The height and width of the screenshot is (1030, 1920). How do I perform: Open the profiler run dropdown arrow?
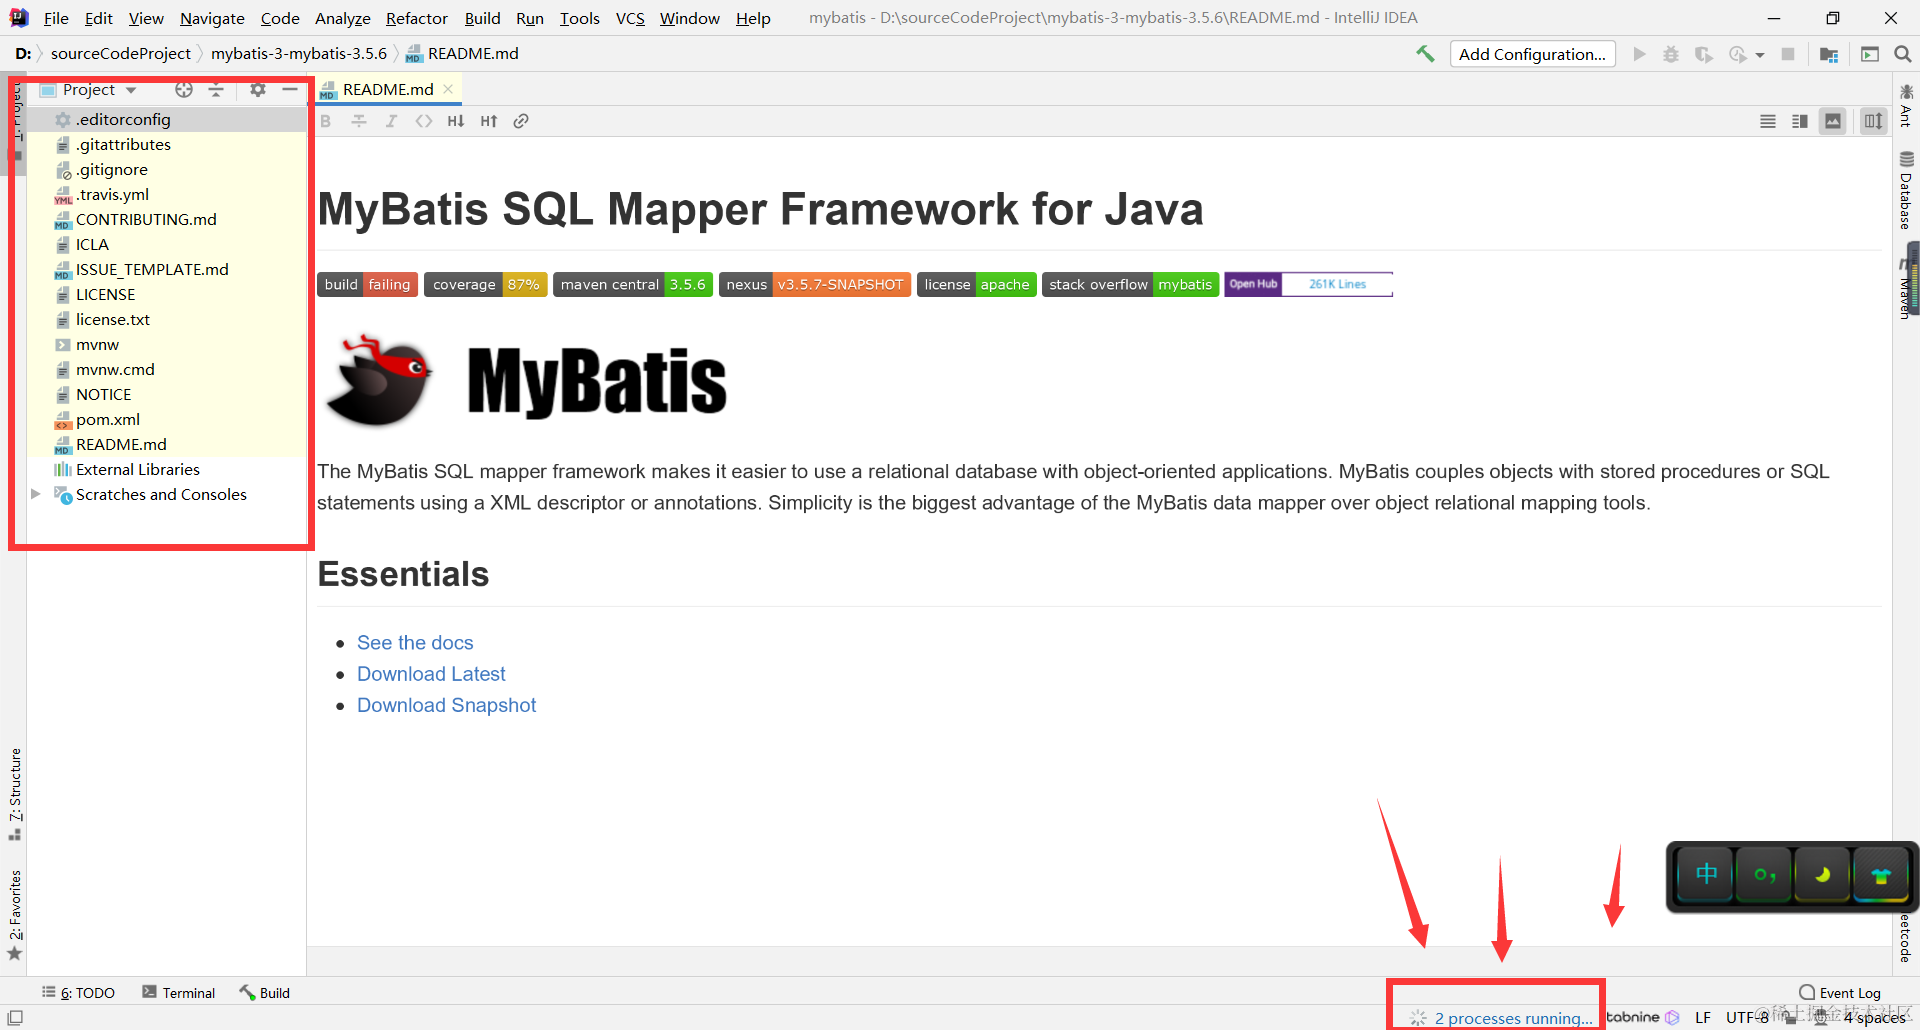click(1760, 55)
